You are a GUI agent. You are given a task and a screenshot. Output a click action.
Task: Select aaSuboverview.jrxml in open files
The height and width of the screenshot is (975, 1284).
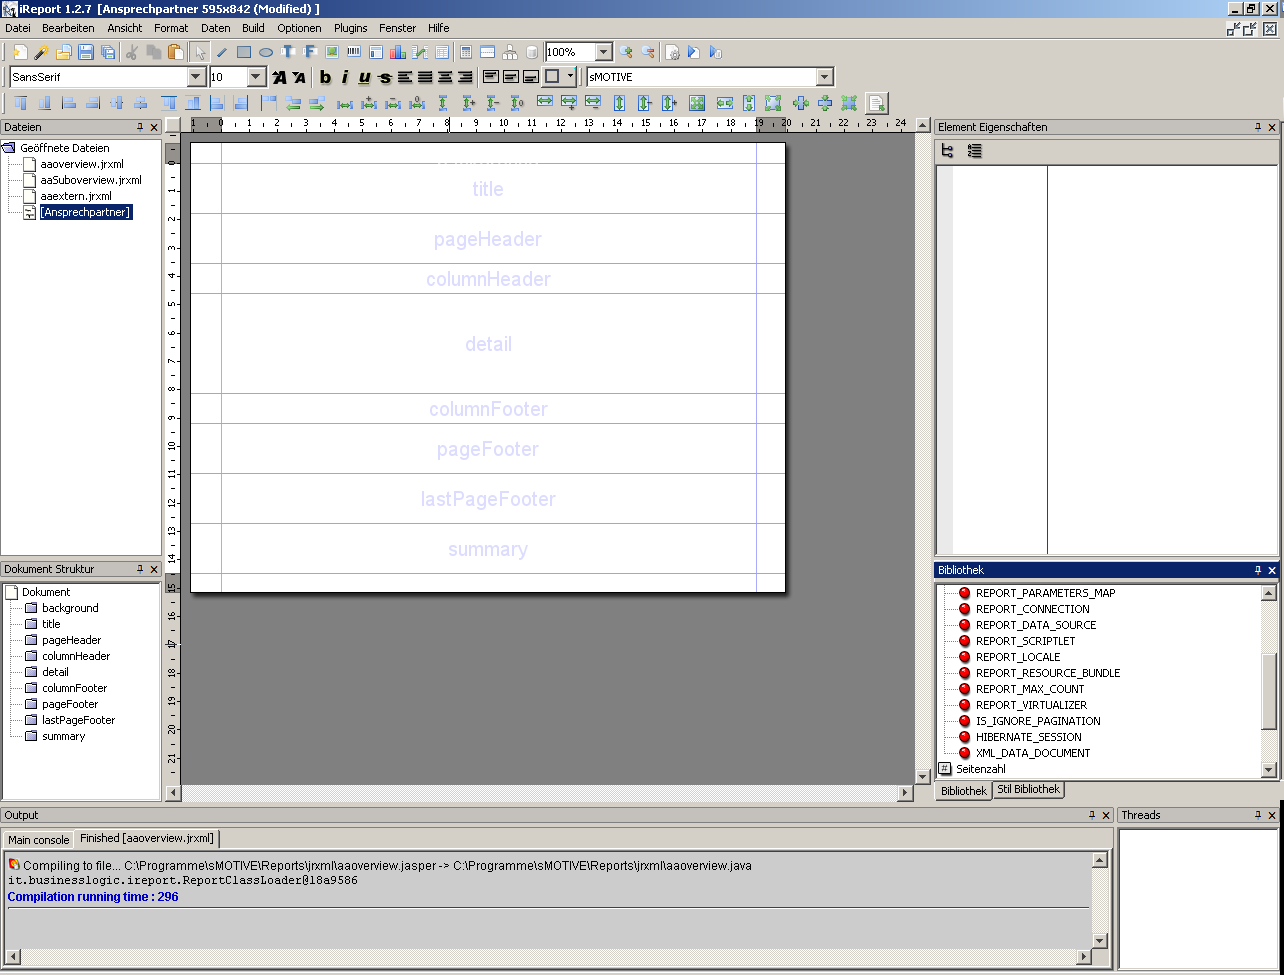click(91, 180)
